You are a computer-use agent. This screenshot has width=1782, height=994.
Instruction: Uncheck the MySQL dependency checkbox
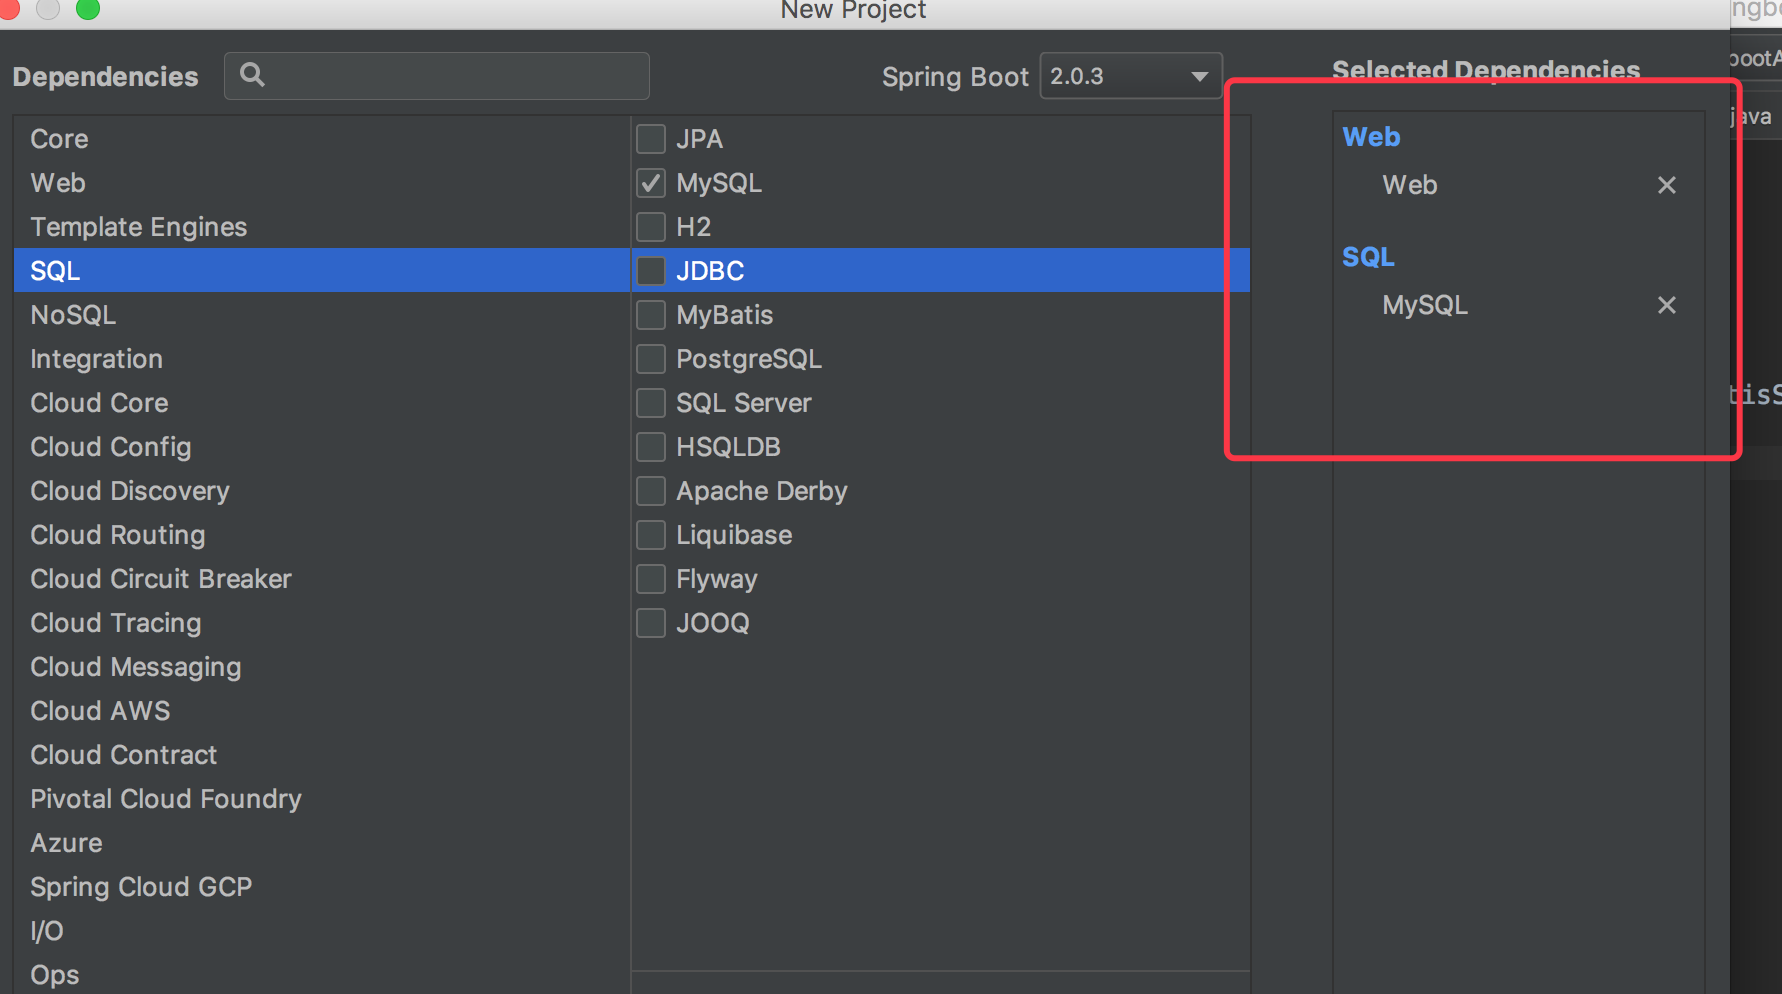651,183
